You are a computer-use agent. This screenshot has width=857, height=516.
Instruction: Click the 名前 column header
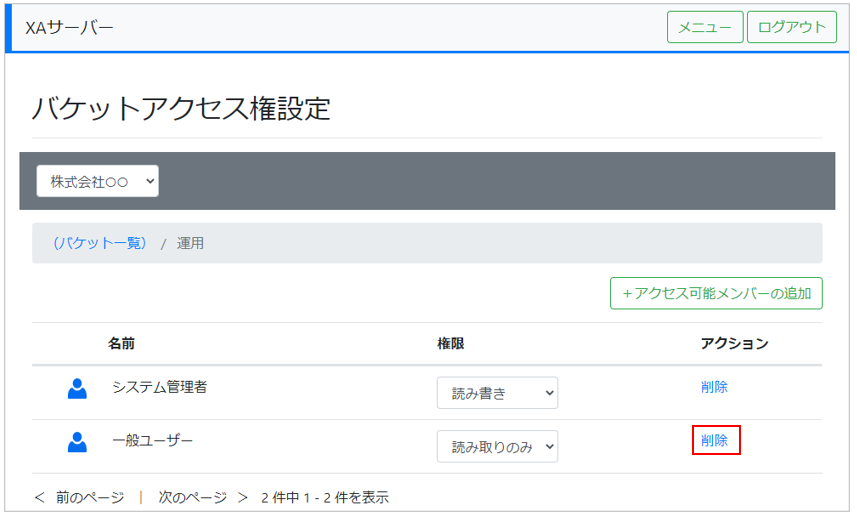coord(122,344)
